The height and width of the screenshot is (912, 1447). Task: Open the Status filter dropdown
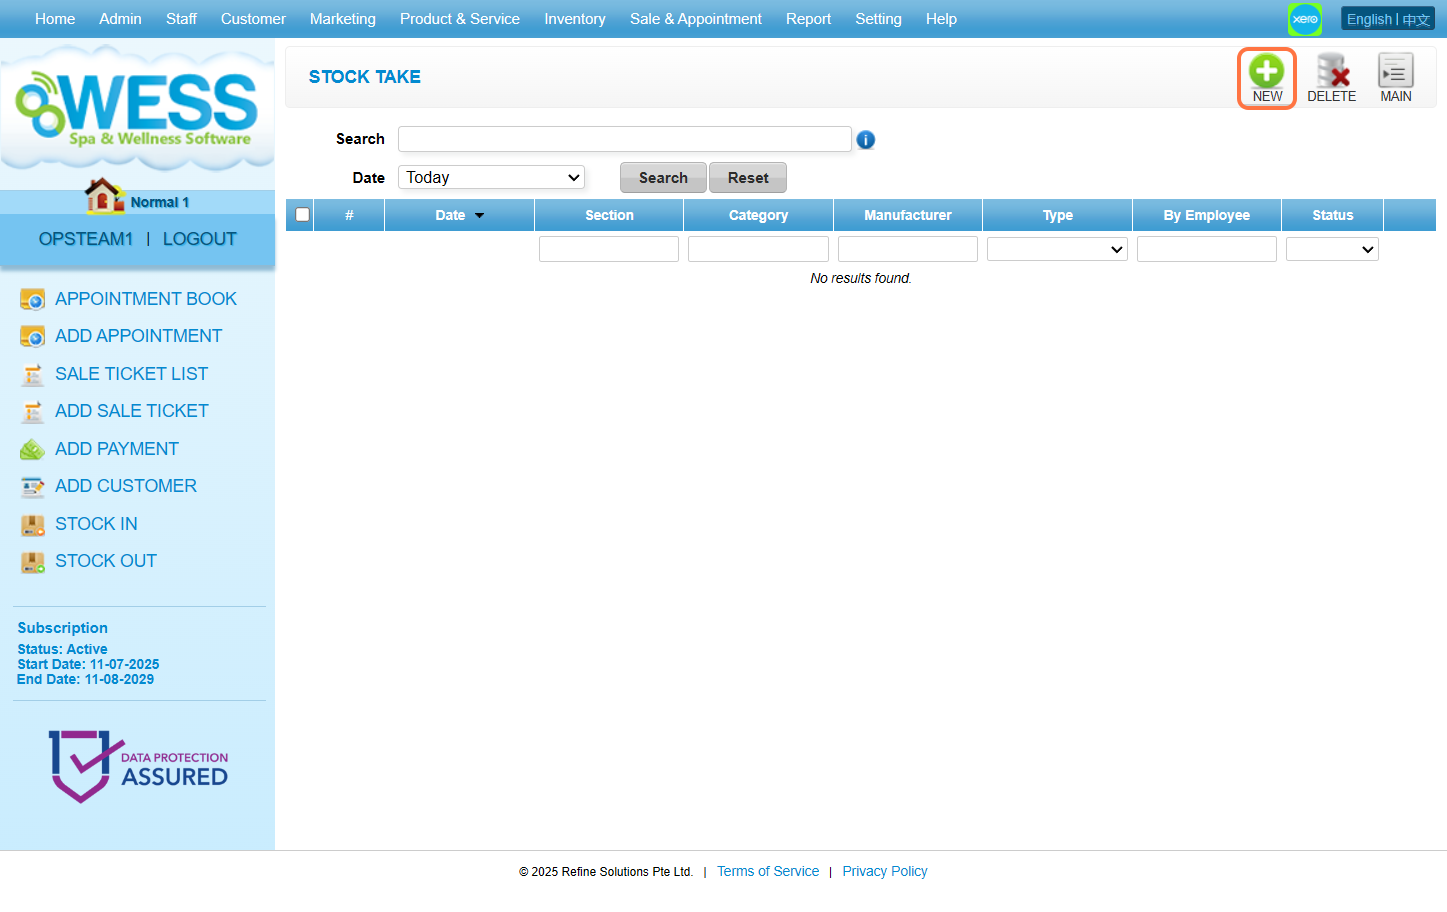(x=1332, y=249)
